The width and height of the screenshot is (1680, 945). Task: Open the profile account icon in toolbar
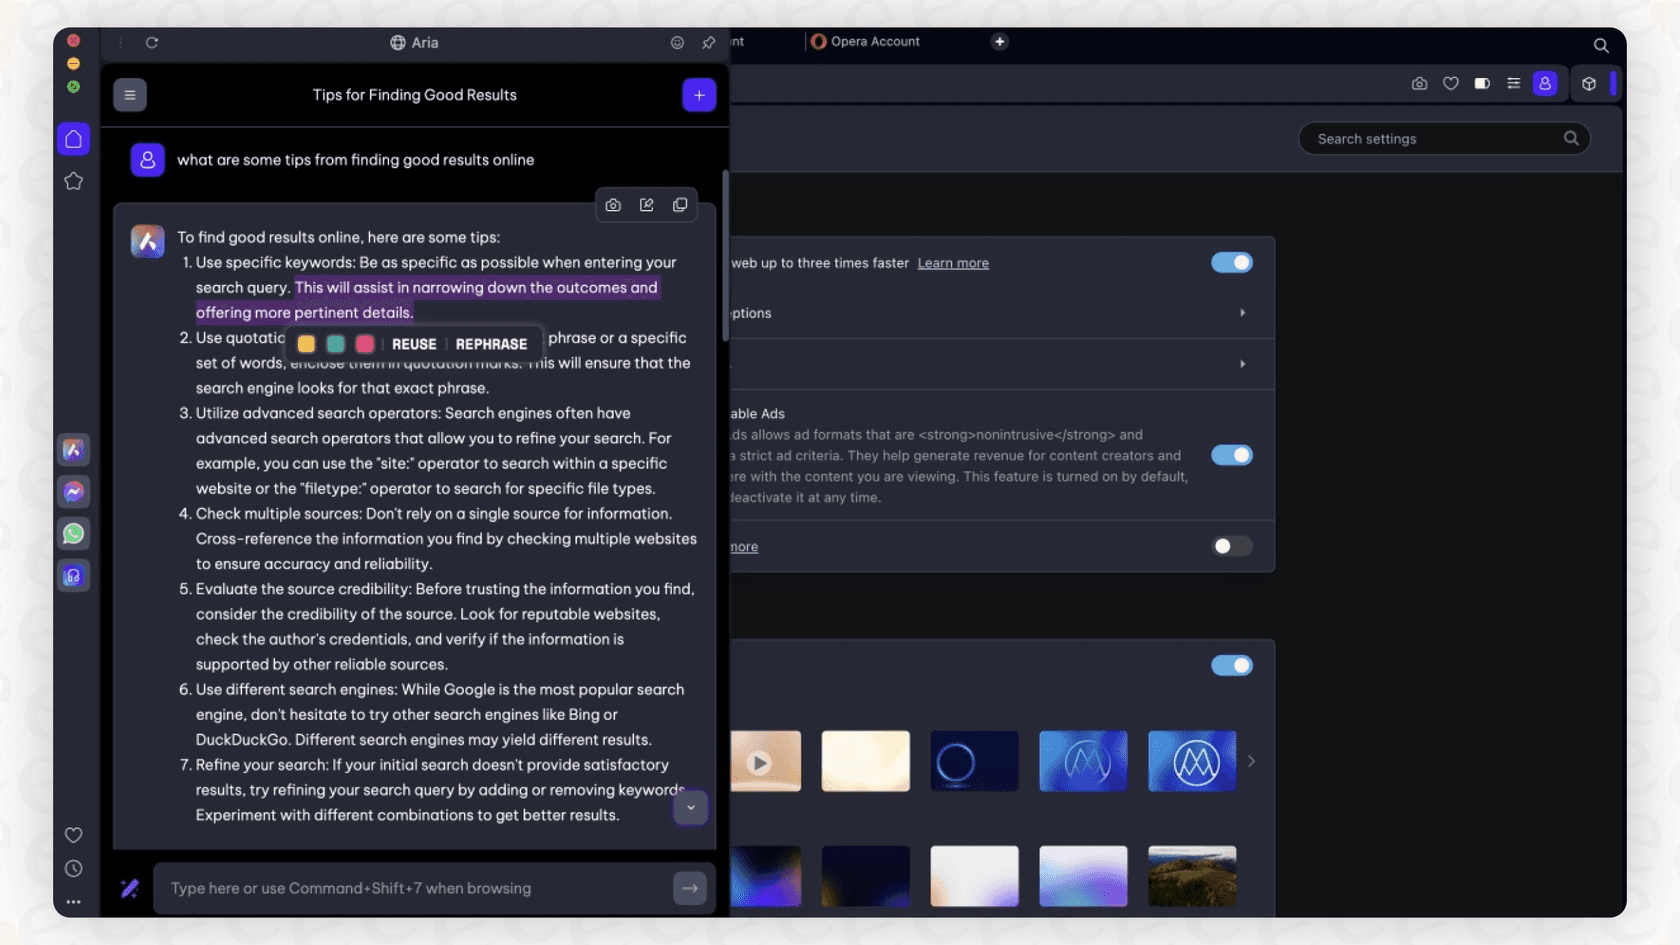1545,84
